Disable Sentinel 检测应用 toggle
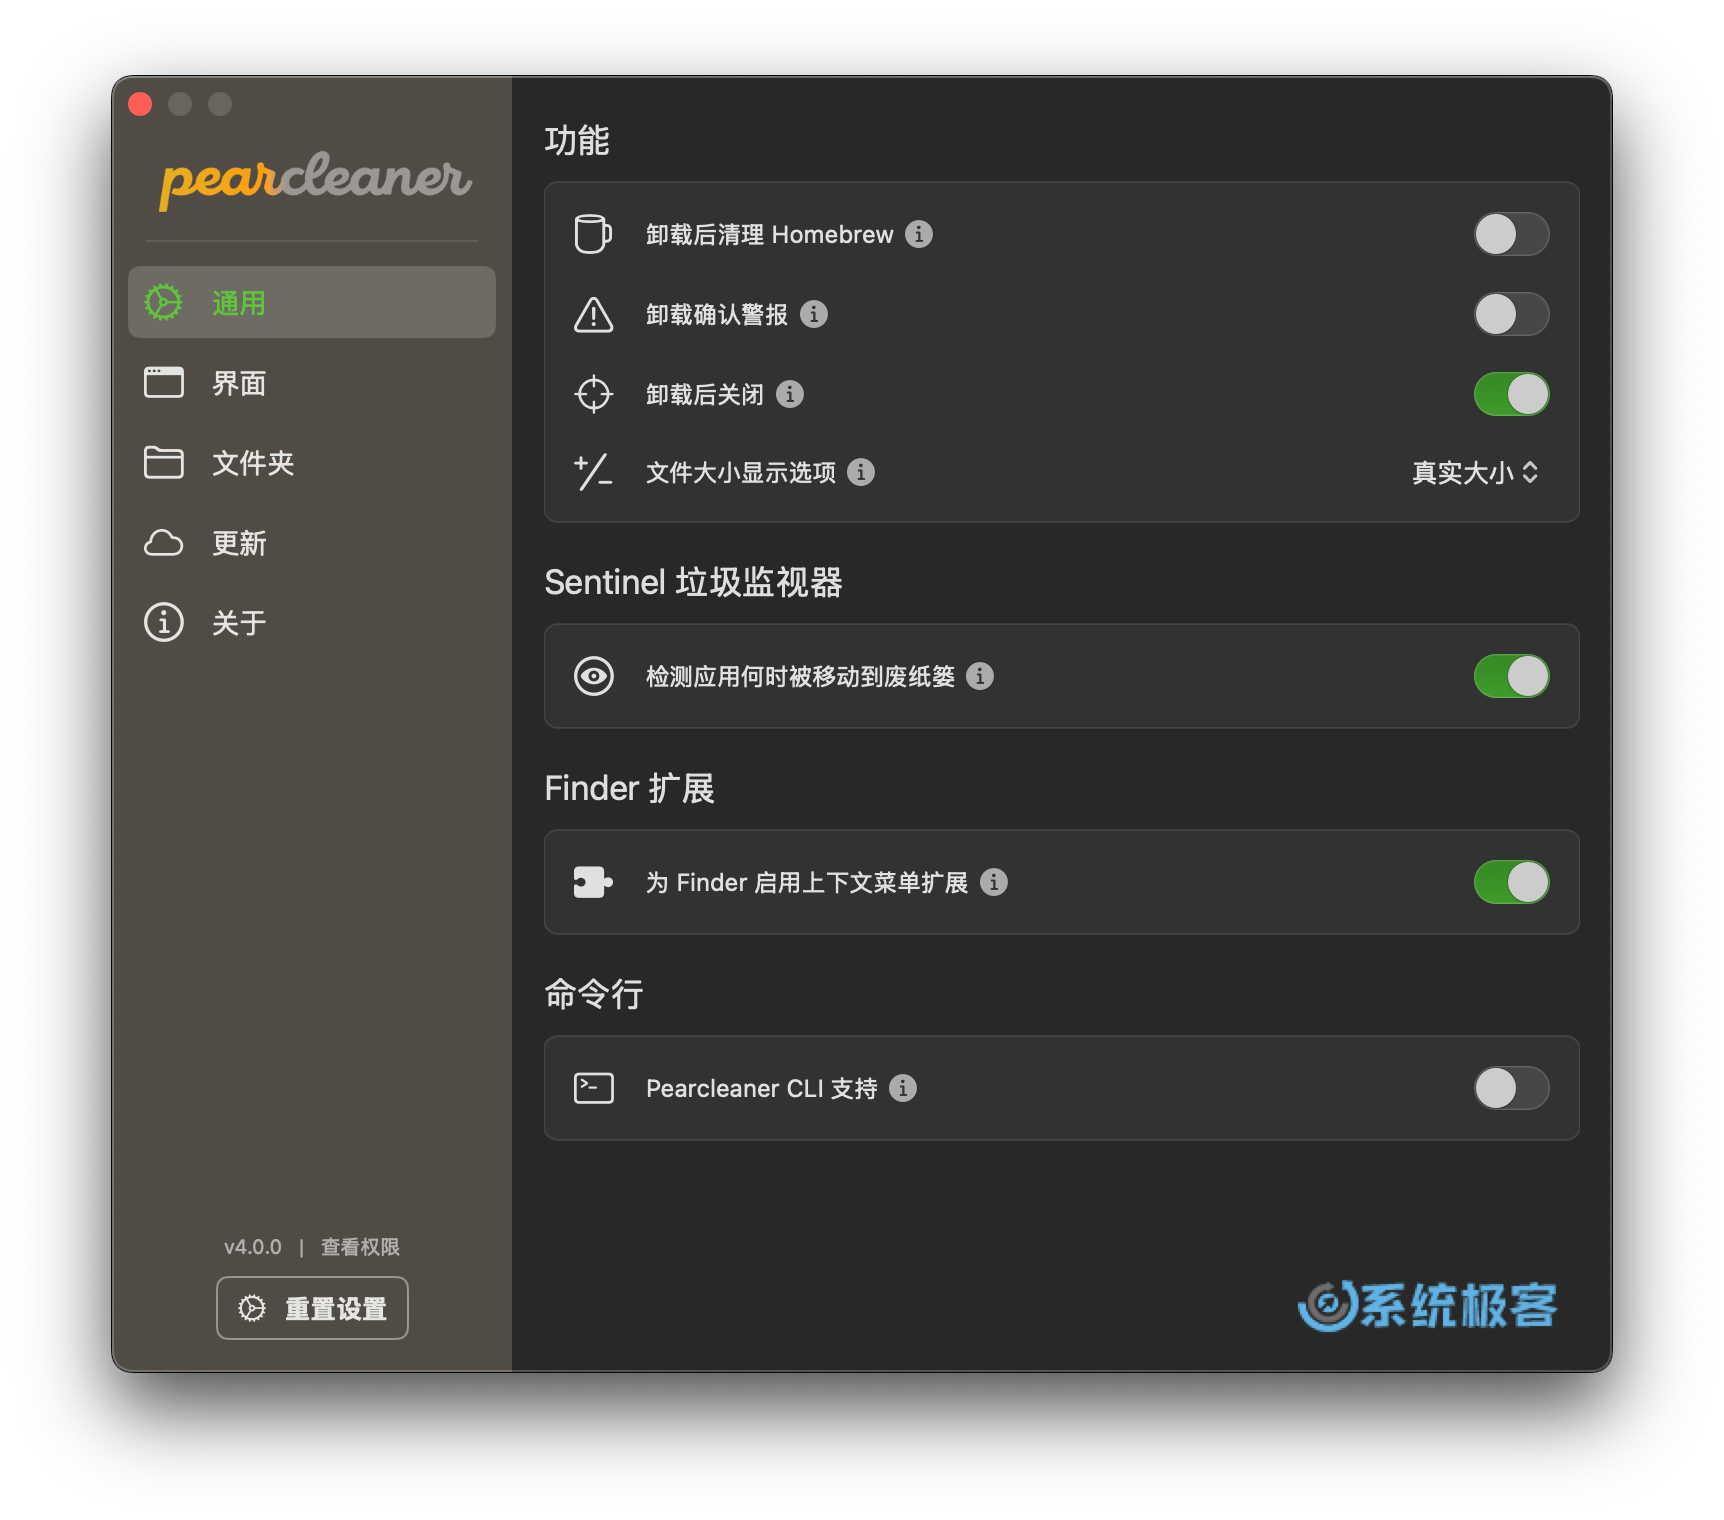The image size is (1724, 1520). [1511, 676]
